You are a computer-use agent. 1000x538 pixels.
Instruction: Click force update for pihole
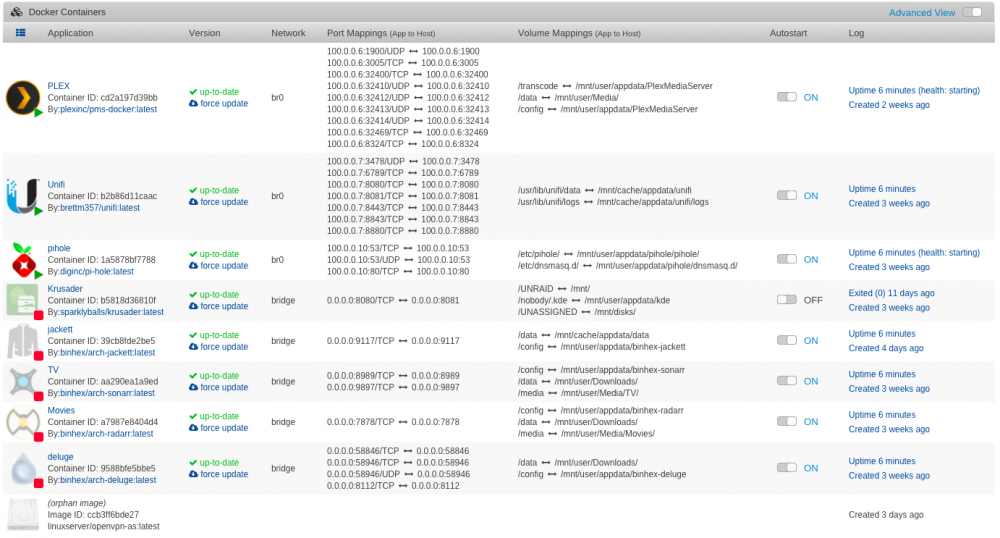tap(218, 266)
